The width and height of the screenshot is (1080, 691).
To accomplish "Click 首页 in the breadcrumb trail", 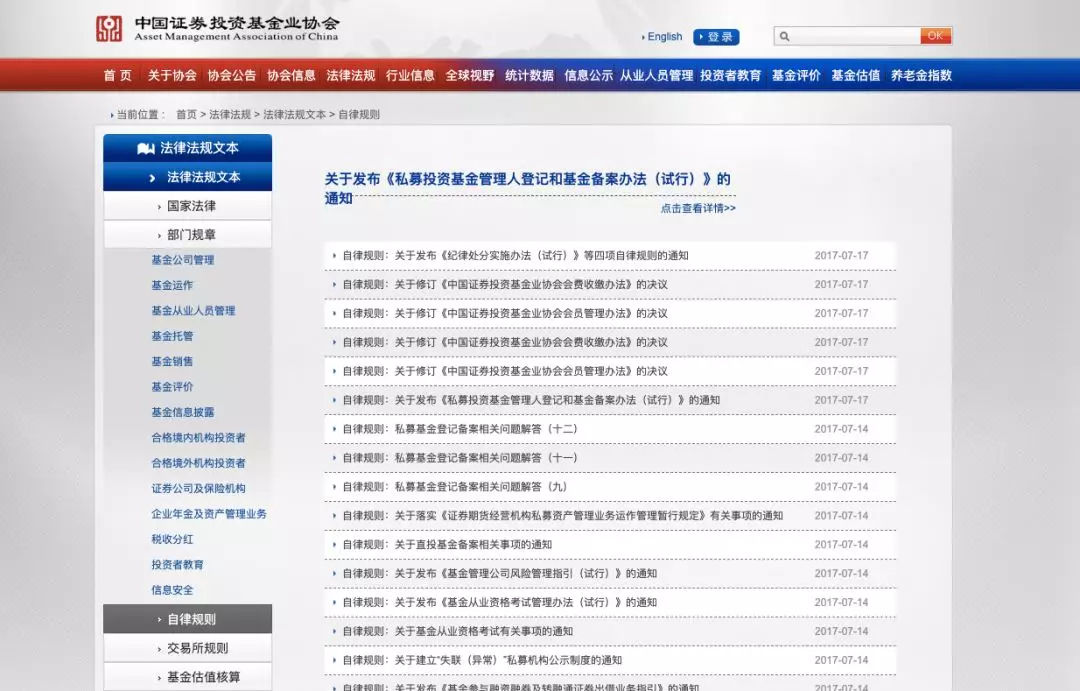I will (186, 114).
